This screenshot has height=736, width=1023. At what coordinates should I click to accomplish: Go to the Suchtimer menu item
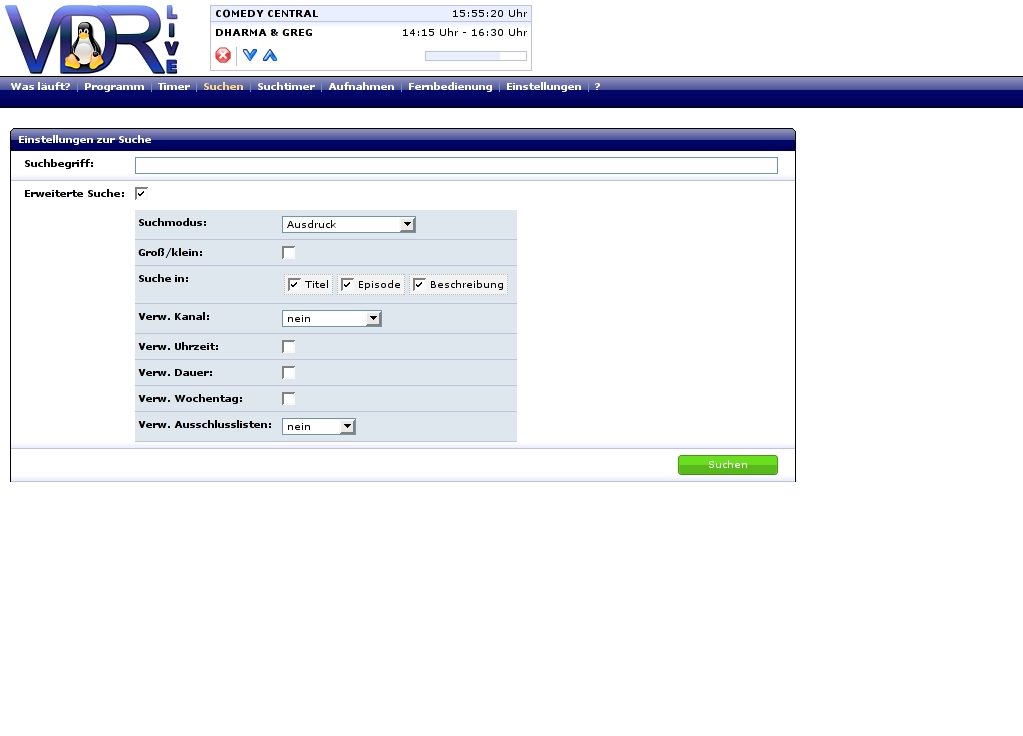[x=286, y=87]
